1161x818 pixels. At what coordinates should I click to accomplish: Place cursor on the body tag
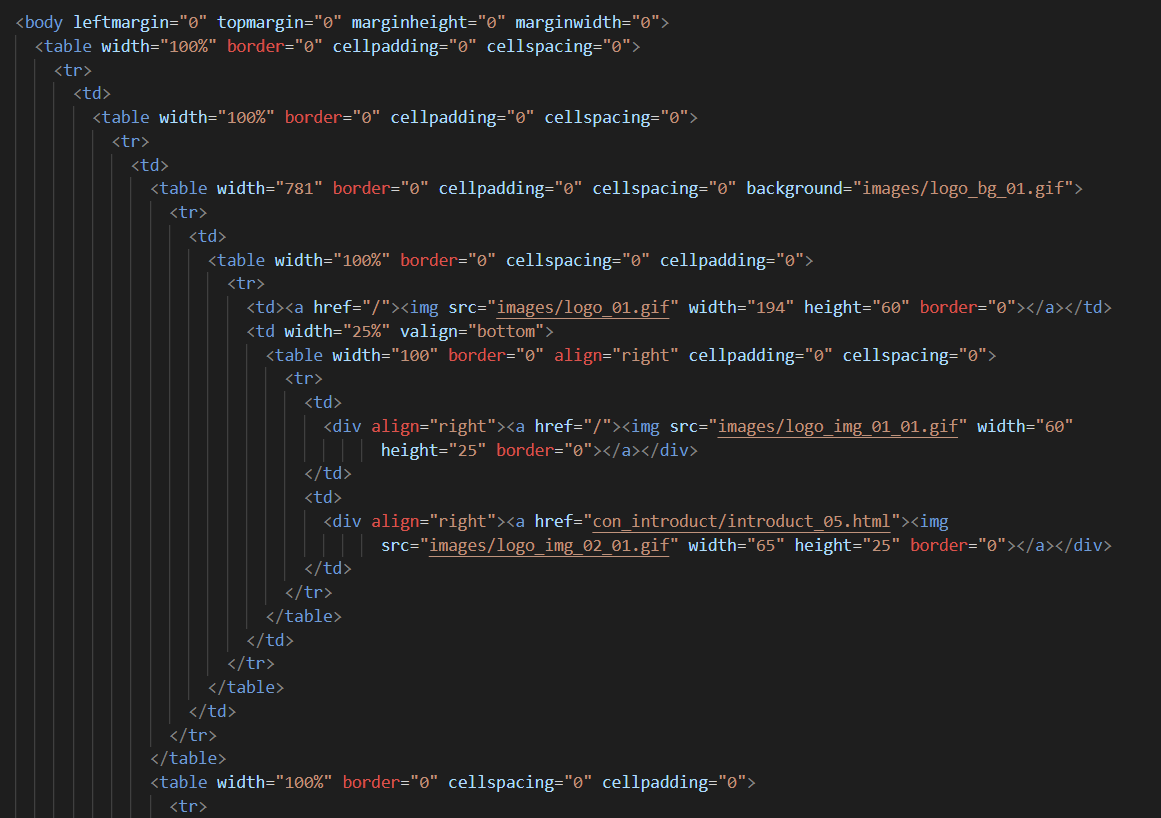(39, 21)
